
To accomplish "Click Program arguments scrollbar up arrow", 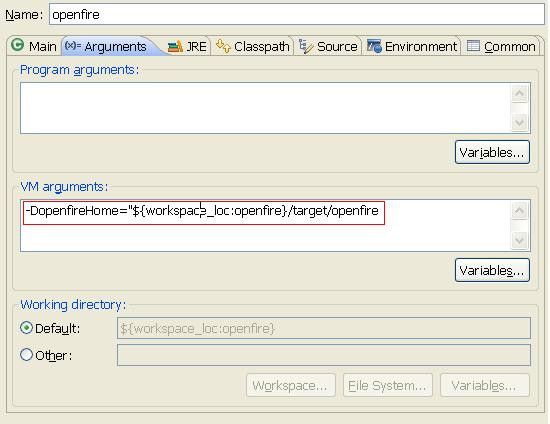I will [519, 93].
